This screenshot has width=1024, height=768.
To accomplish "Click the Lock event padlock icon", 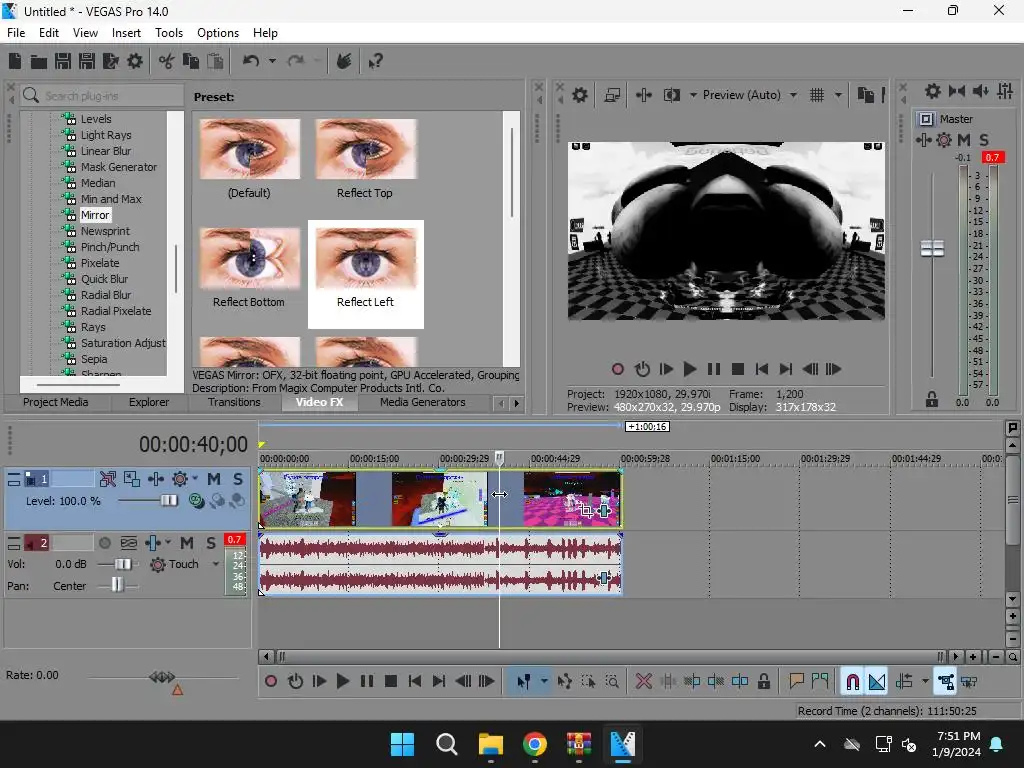I will [763, 682].
